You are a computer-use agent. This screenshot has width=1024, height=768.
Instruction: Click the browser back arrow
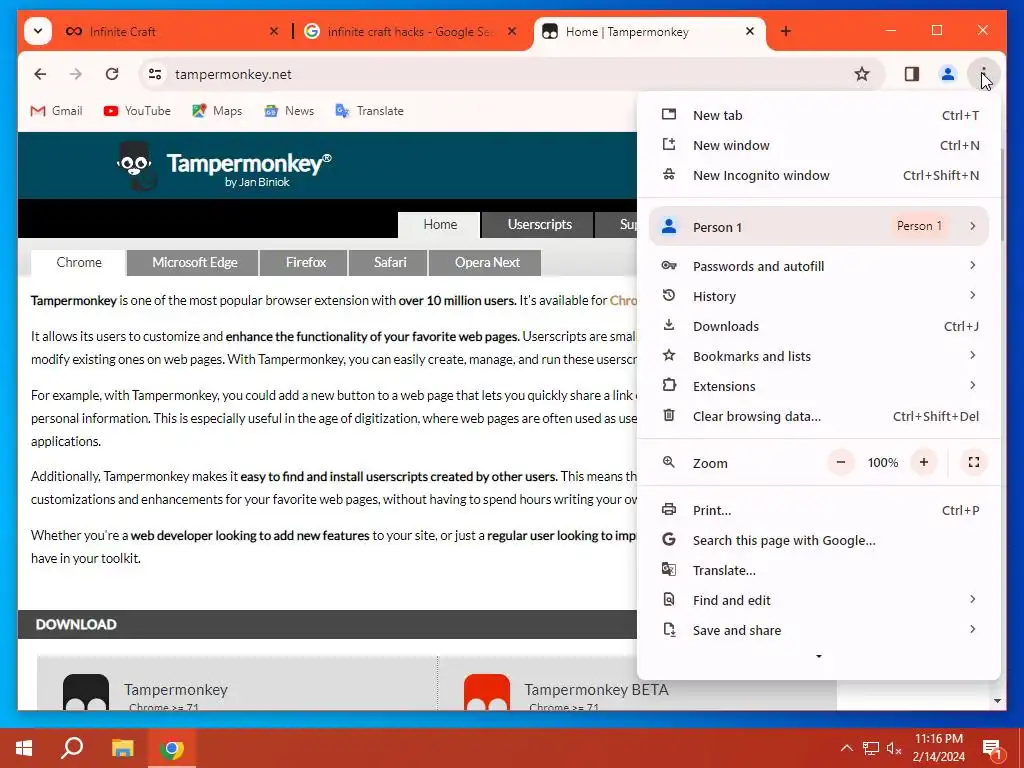(40, 74)
